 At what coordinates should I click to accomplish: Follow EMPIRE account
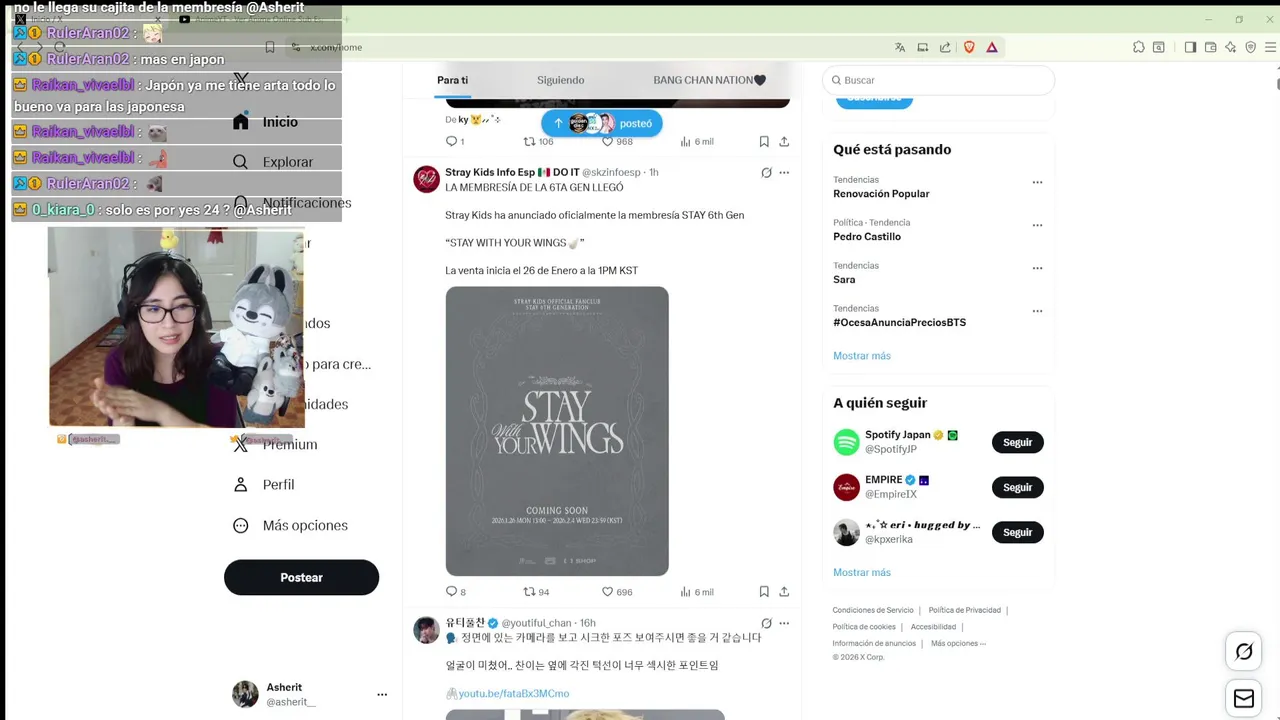pos(1017,487)
